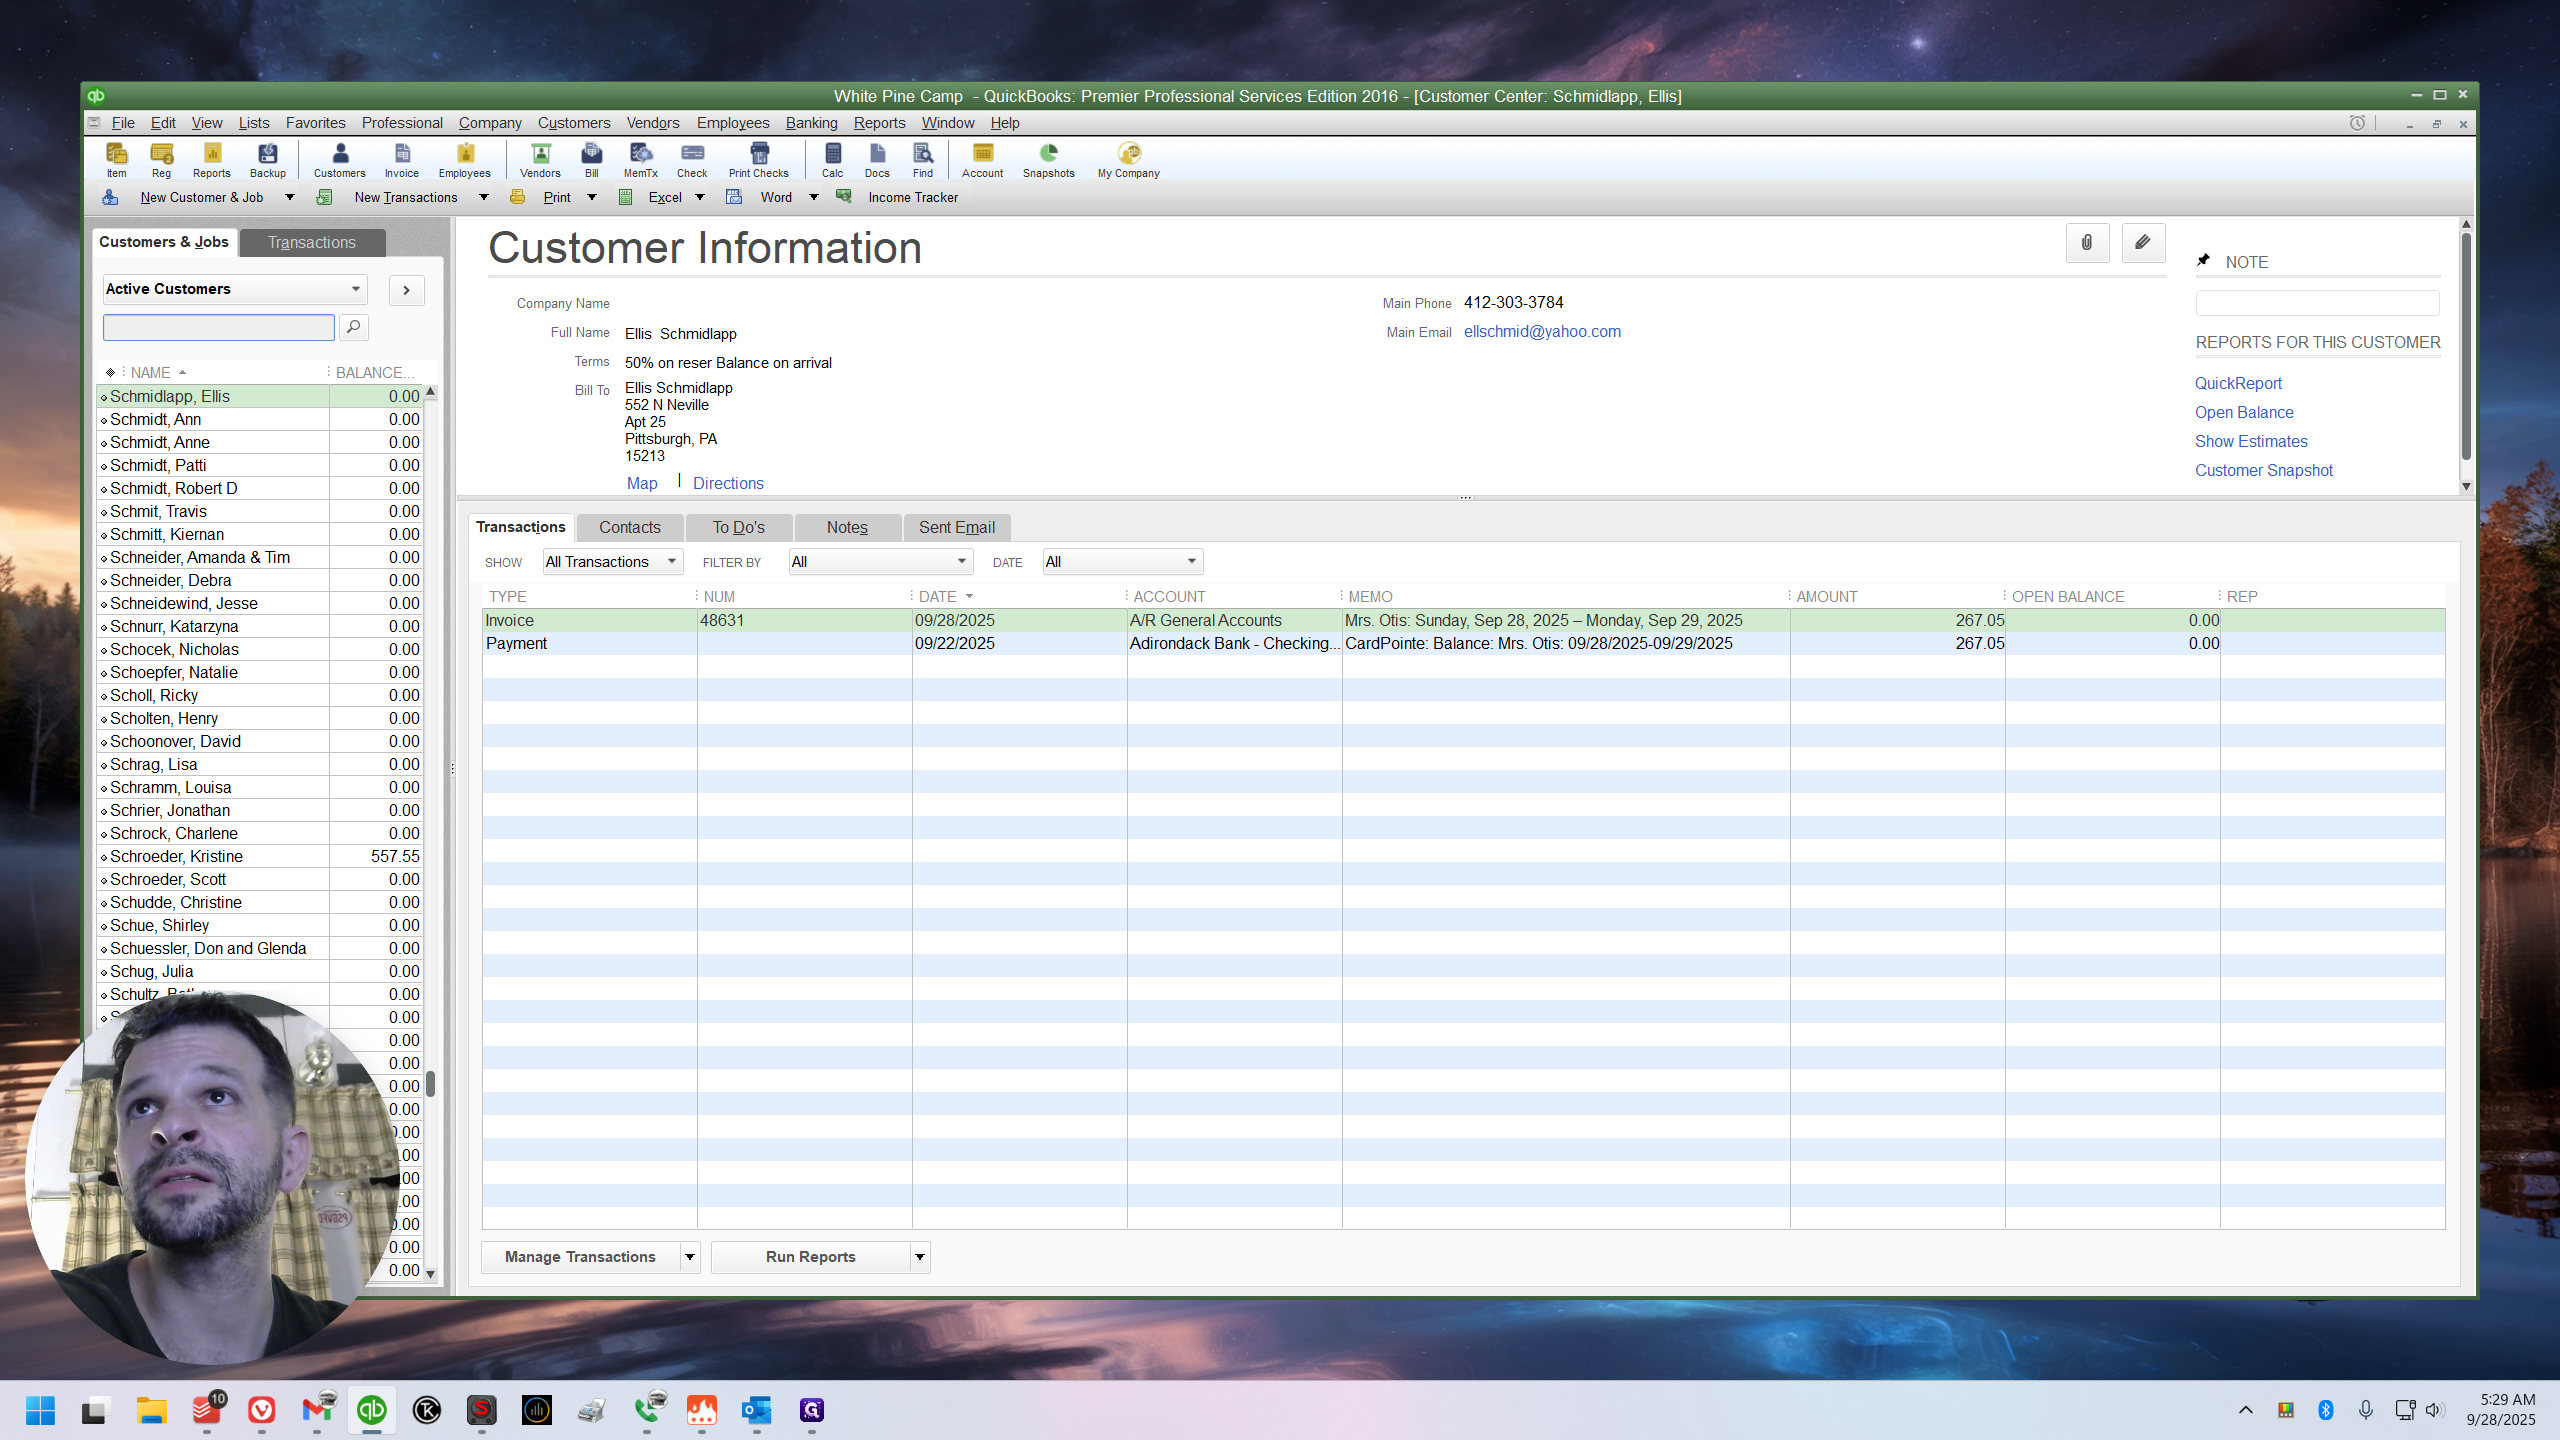Viewport: 2560px width, 1440px height.
Task: Expand the Manage Transactions arrow
Action: [690, 1257]
